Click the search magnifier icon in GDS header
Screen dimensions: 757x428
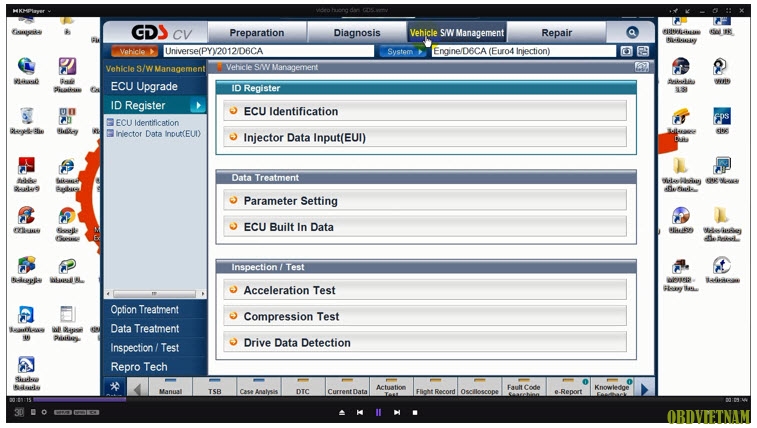click(632, 33)
